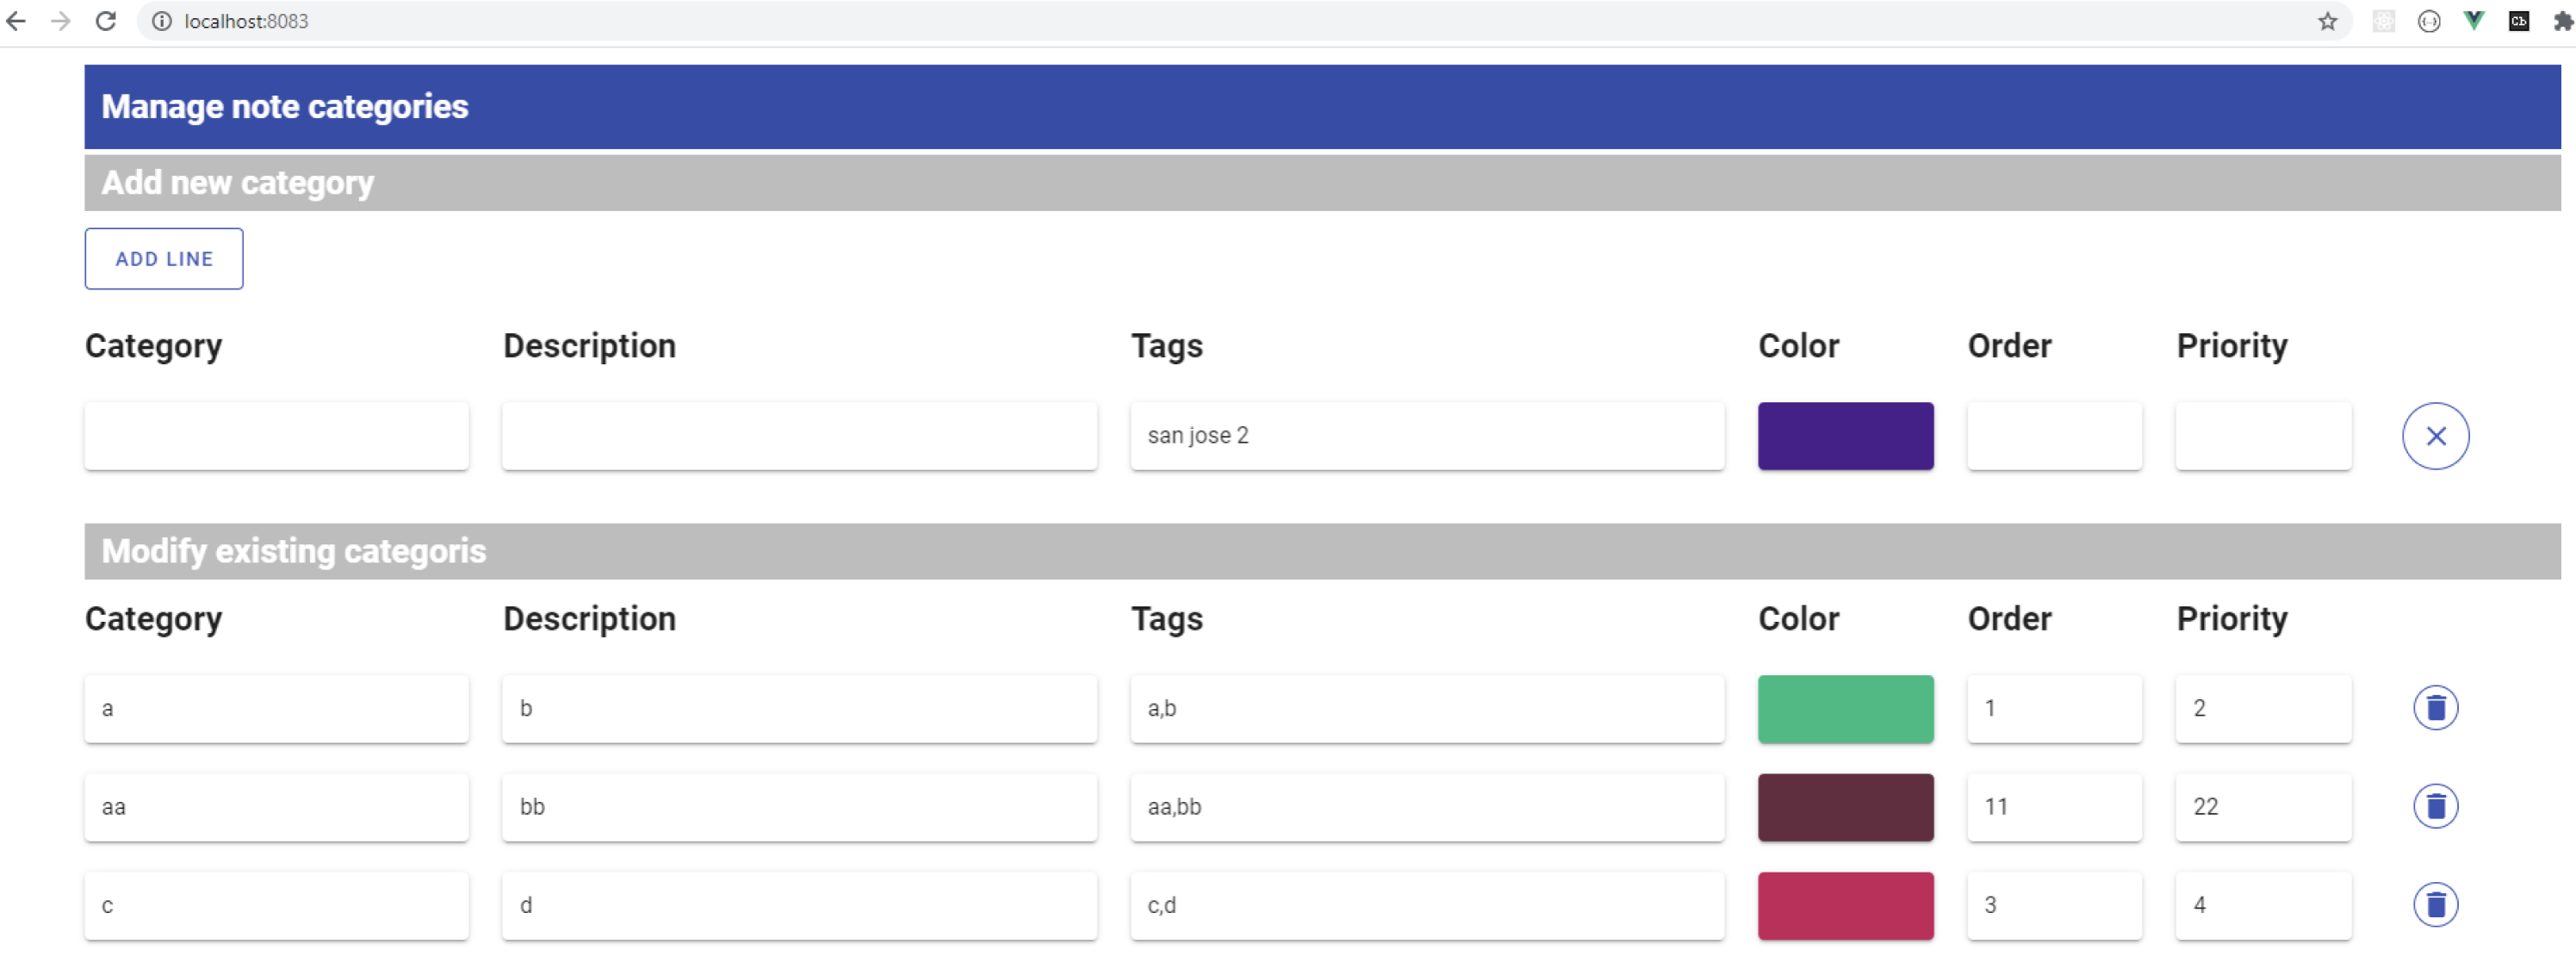Delete category 'a' with trash icon
The image size is (2576, 969).
point(2435,708)
